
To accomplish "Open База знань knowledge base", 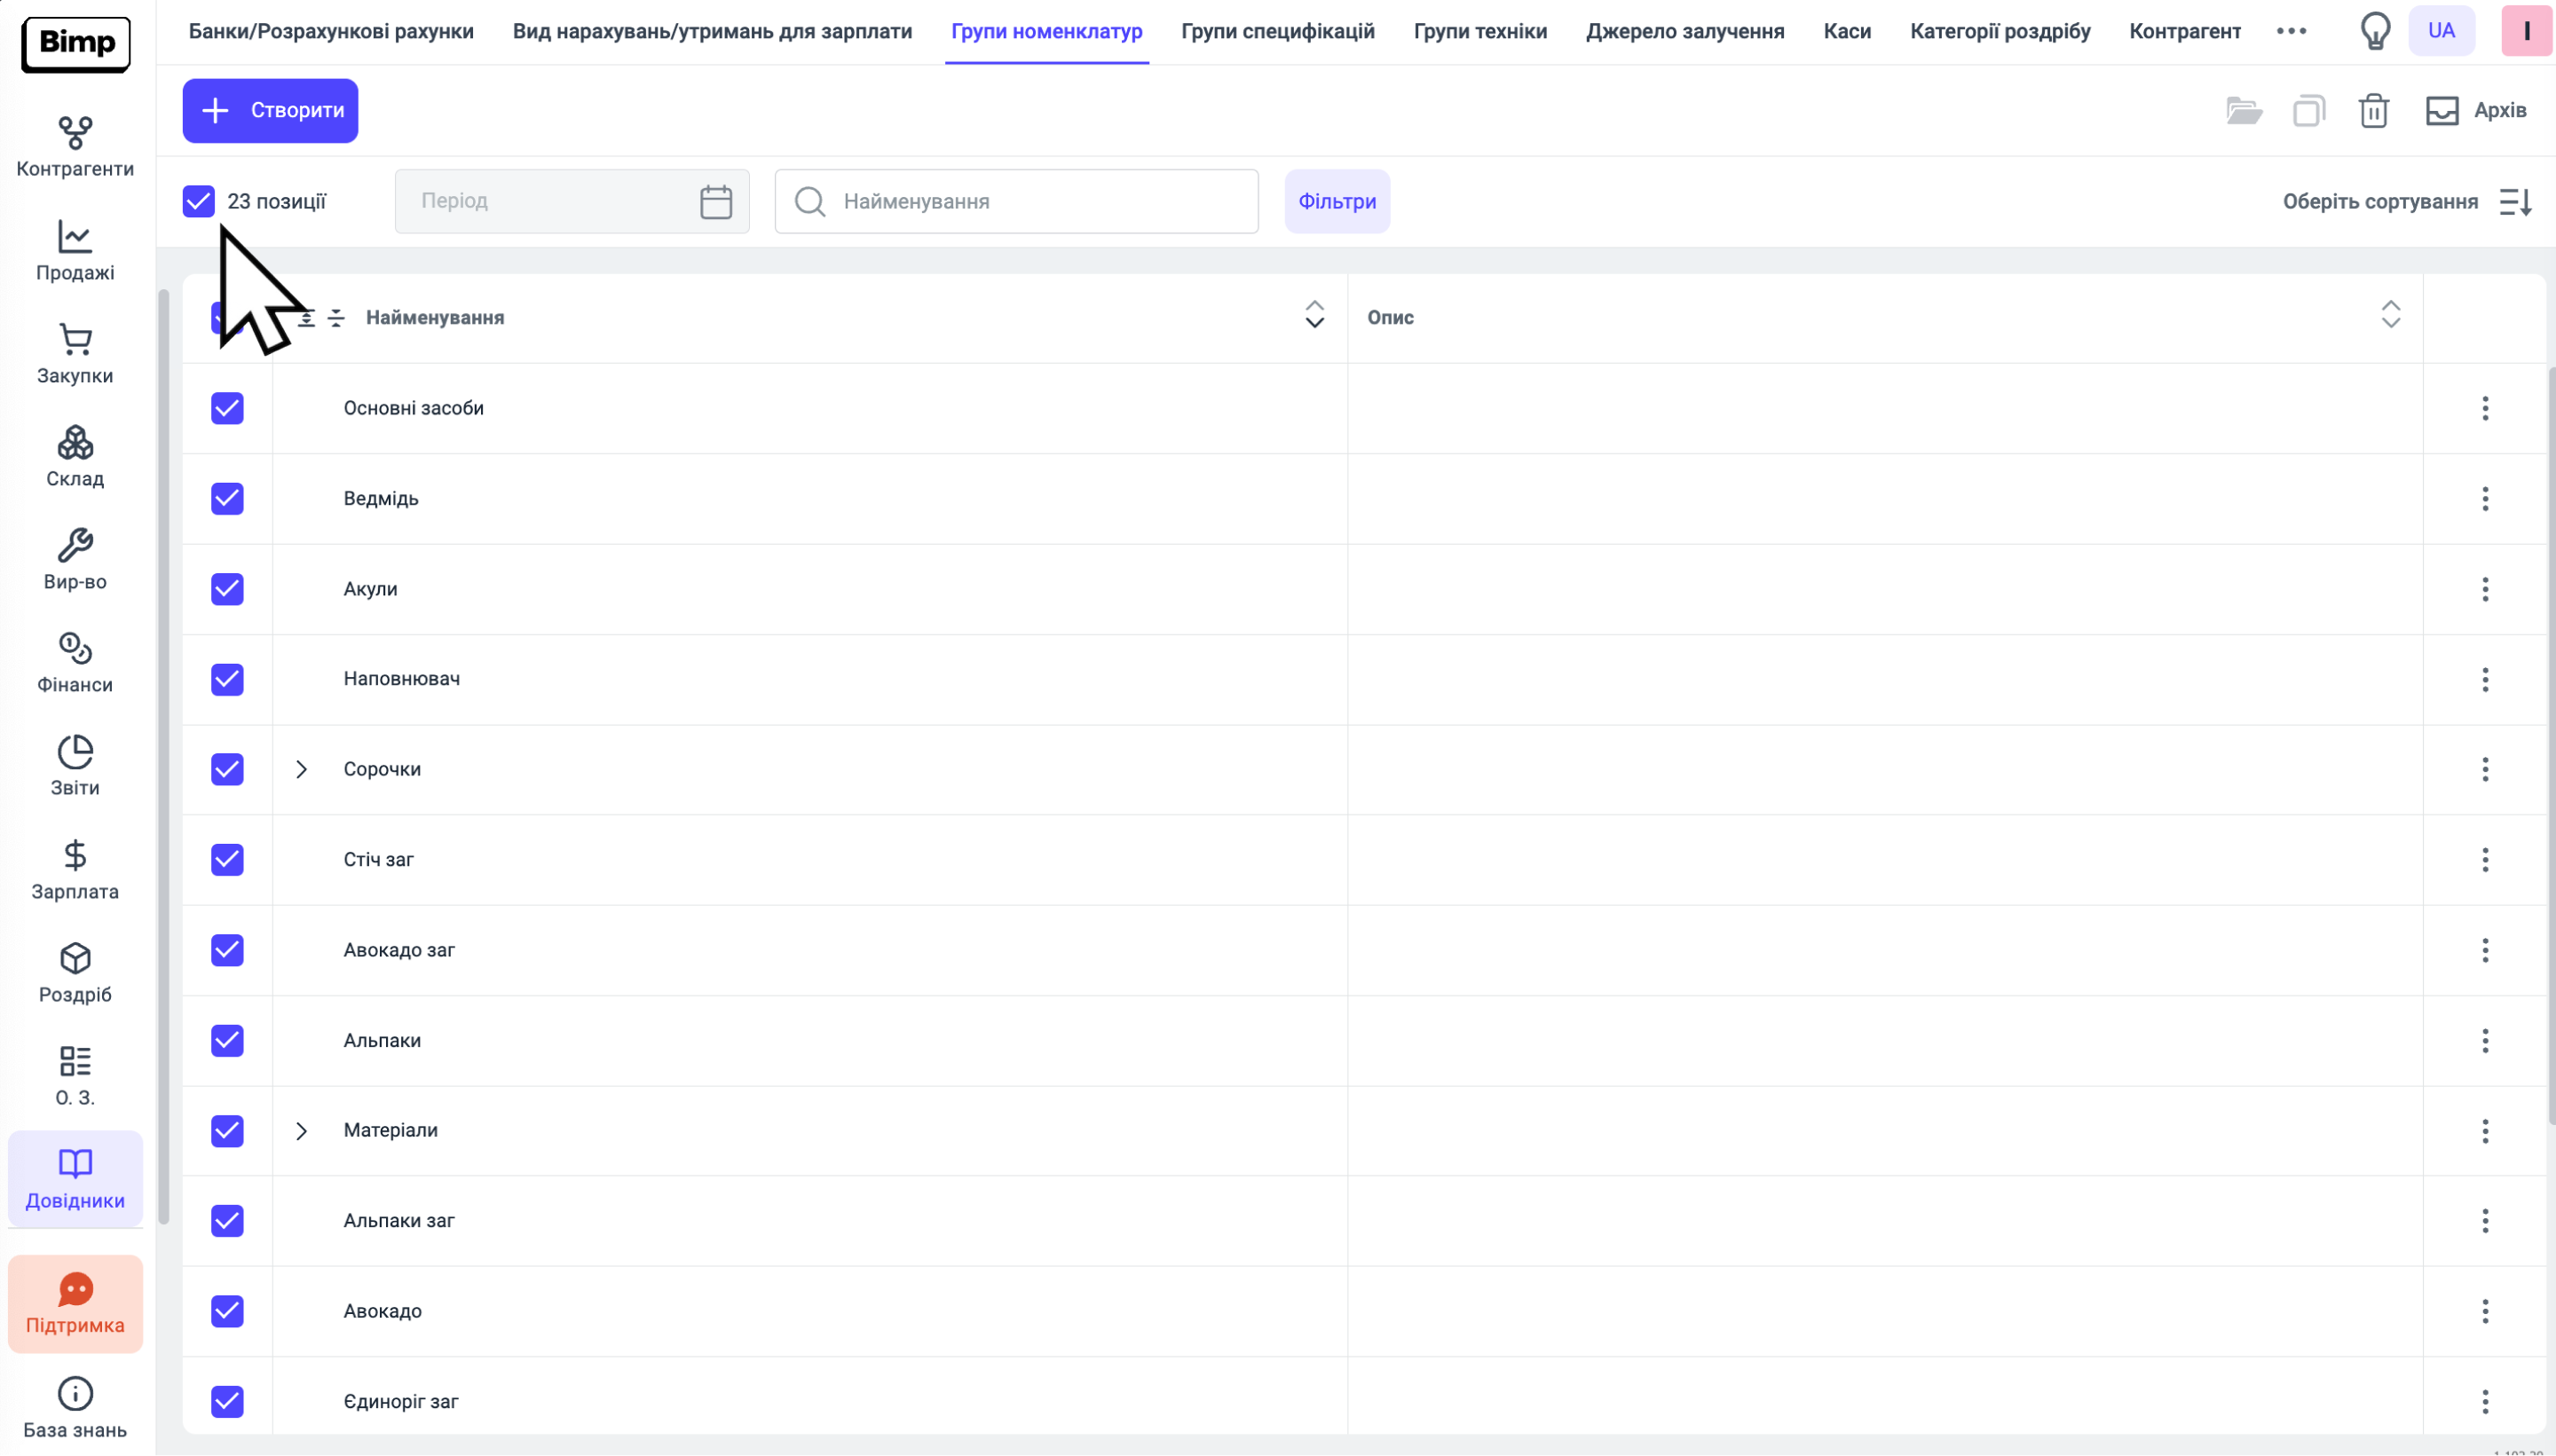I will [x=75, y=1408].
